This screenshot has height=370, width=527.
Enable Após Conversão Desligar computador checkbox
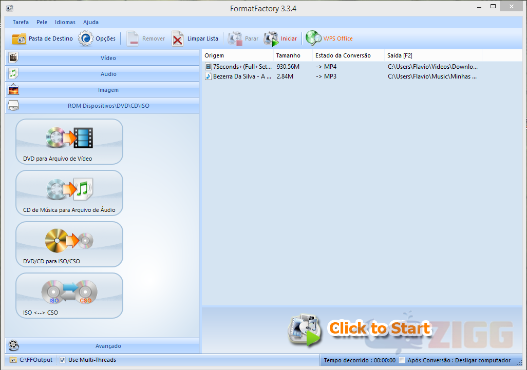click(x=402, y=360)
